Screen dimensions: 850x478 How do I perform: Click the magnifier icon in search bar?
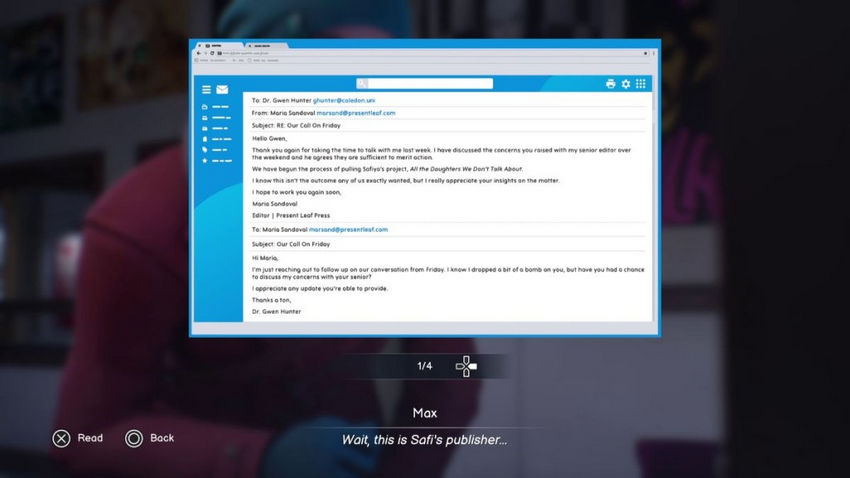pos(362,84)
